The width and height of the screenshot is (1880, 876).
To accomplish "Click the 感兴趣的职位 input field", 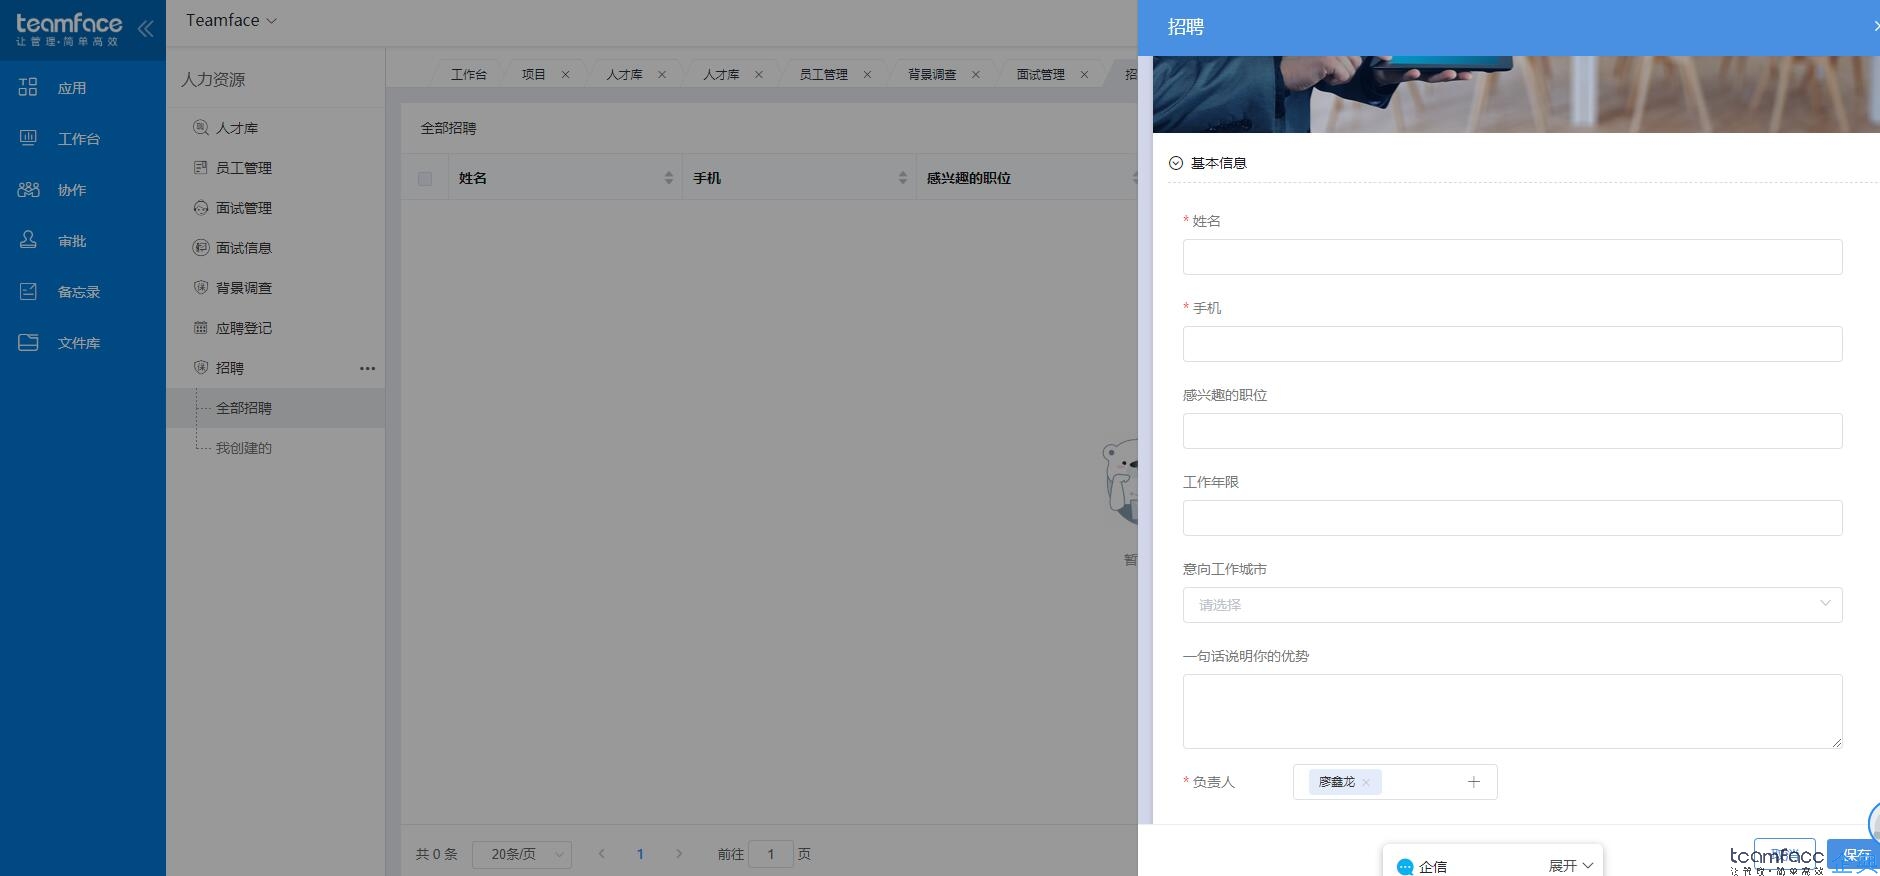I will 1512,430.
